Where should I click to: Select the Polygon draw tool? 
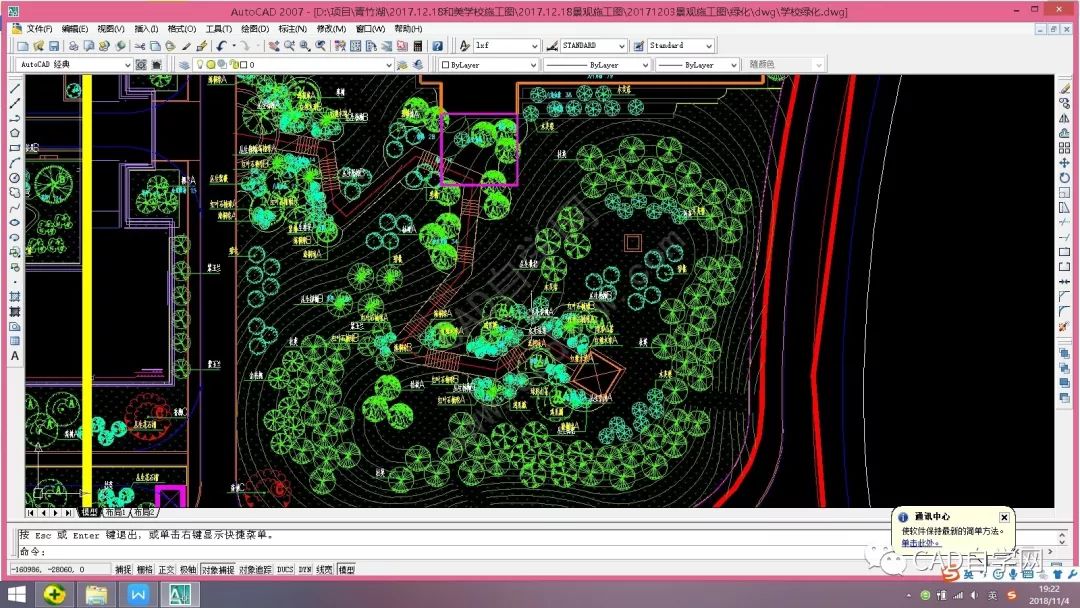tap(14, 133)
